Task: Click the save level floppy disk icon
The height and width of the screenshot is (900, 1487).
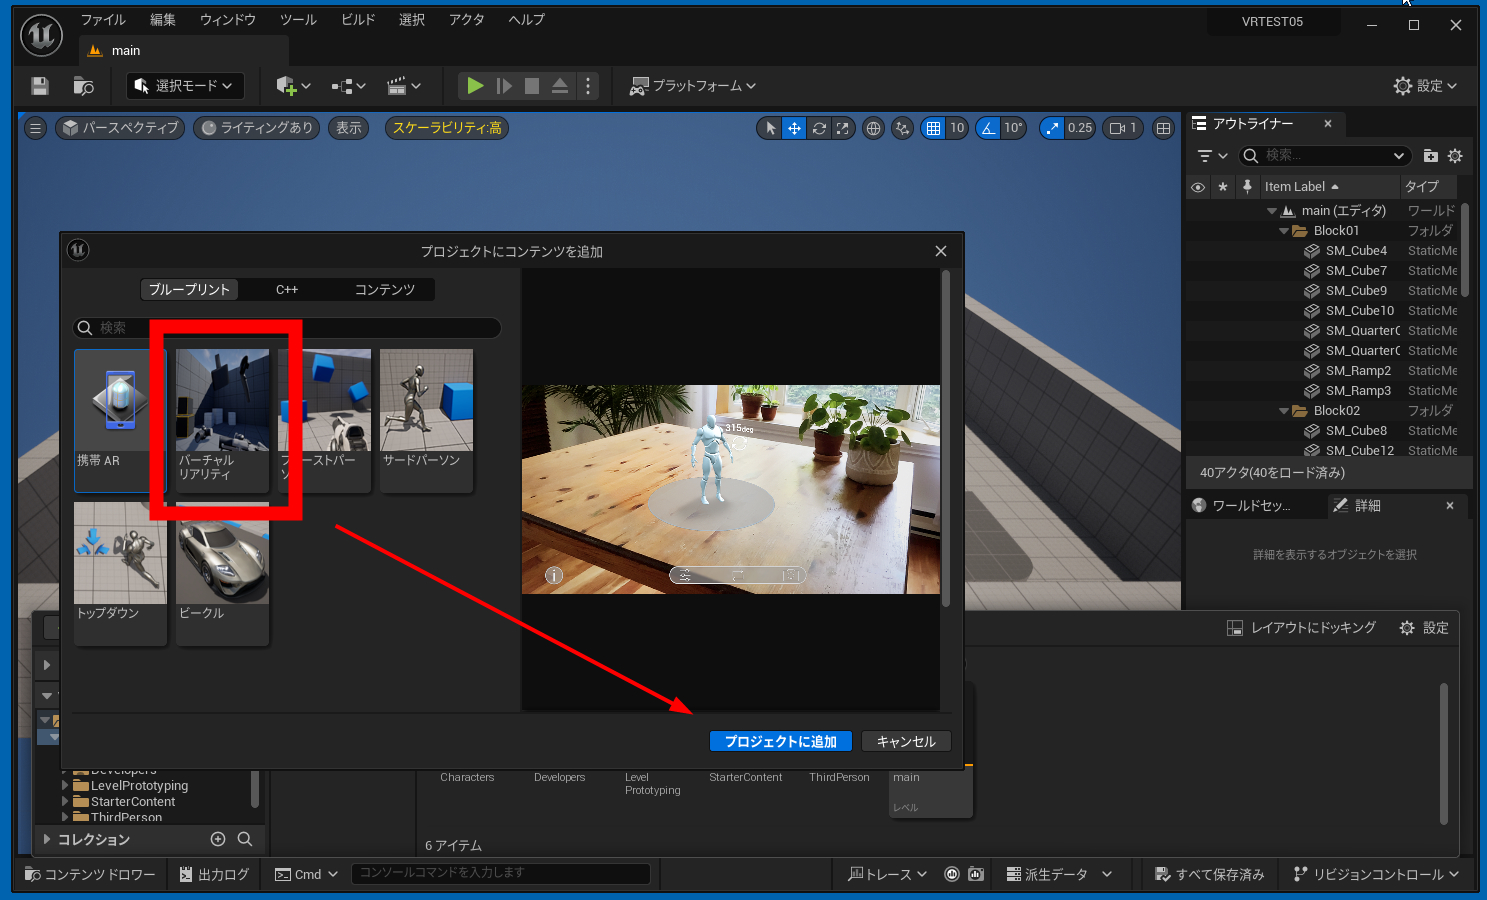Action: point(40,86)
